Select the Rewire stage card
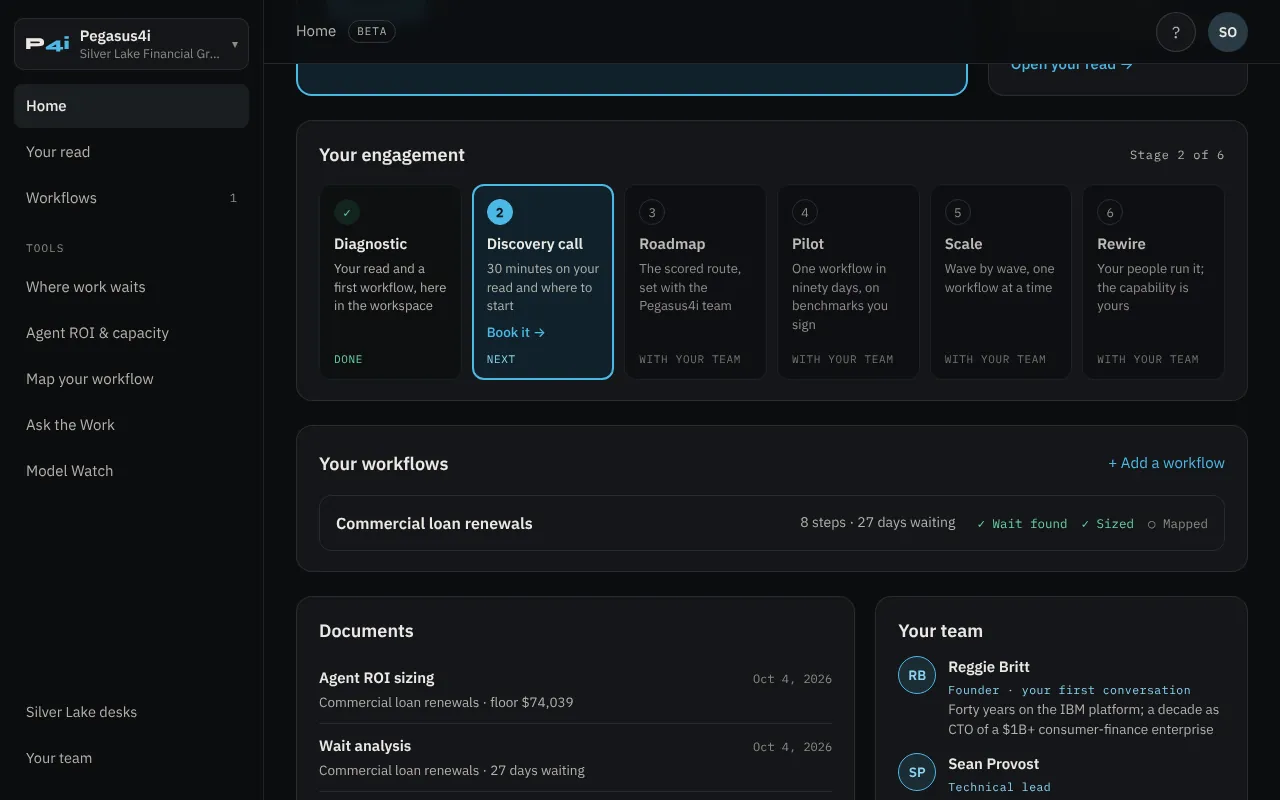 point(1153,282)
